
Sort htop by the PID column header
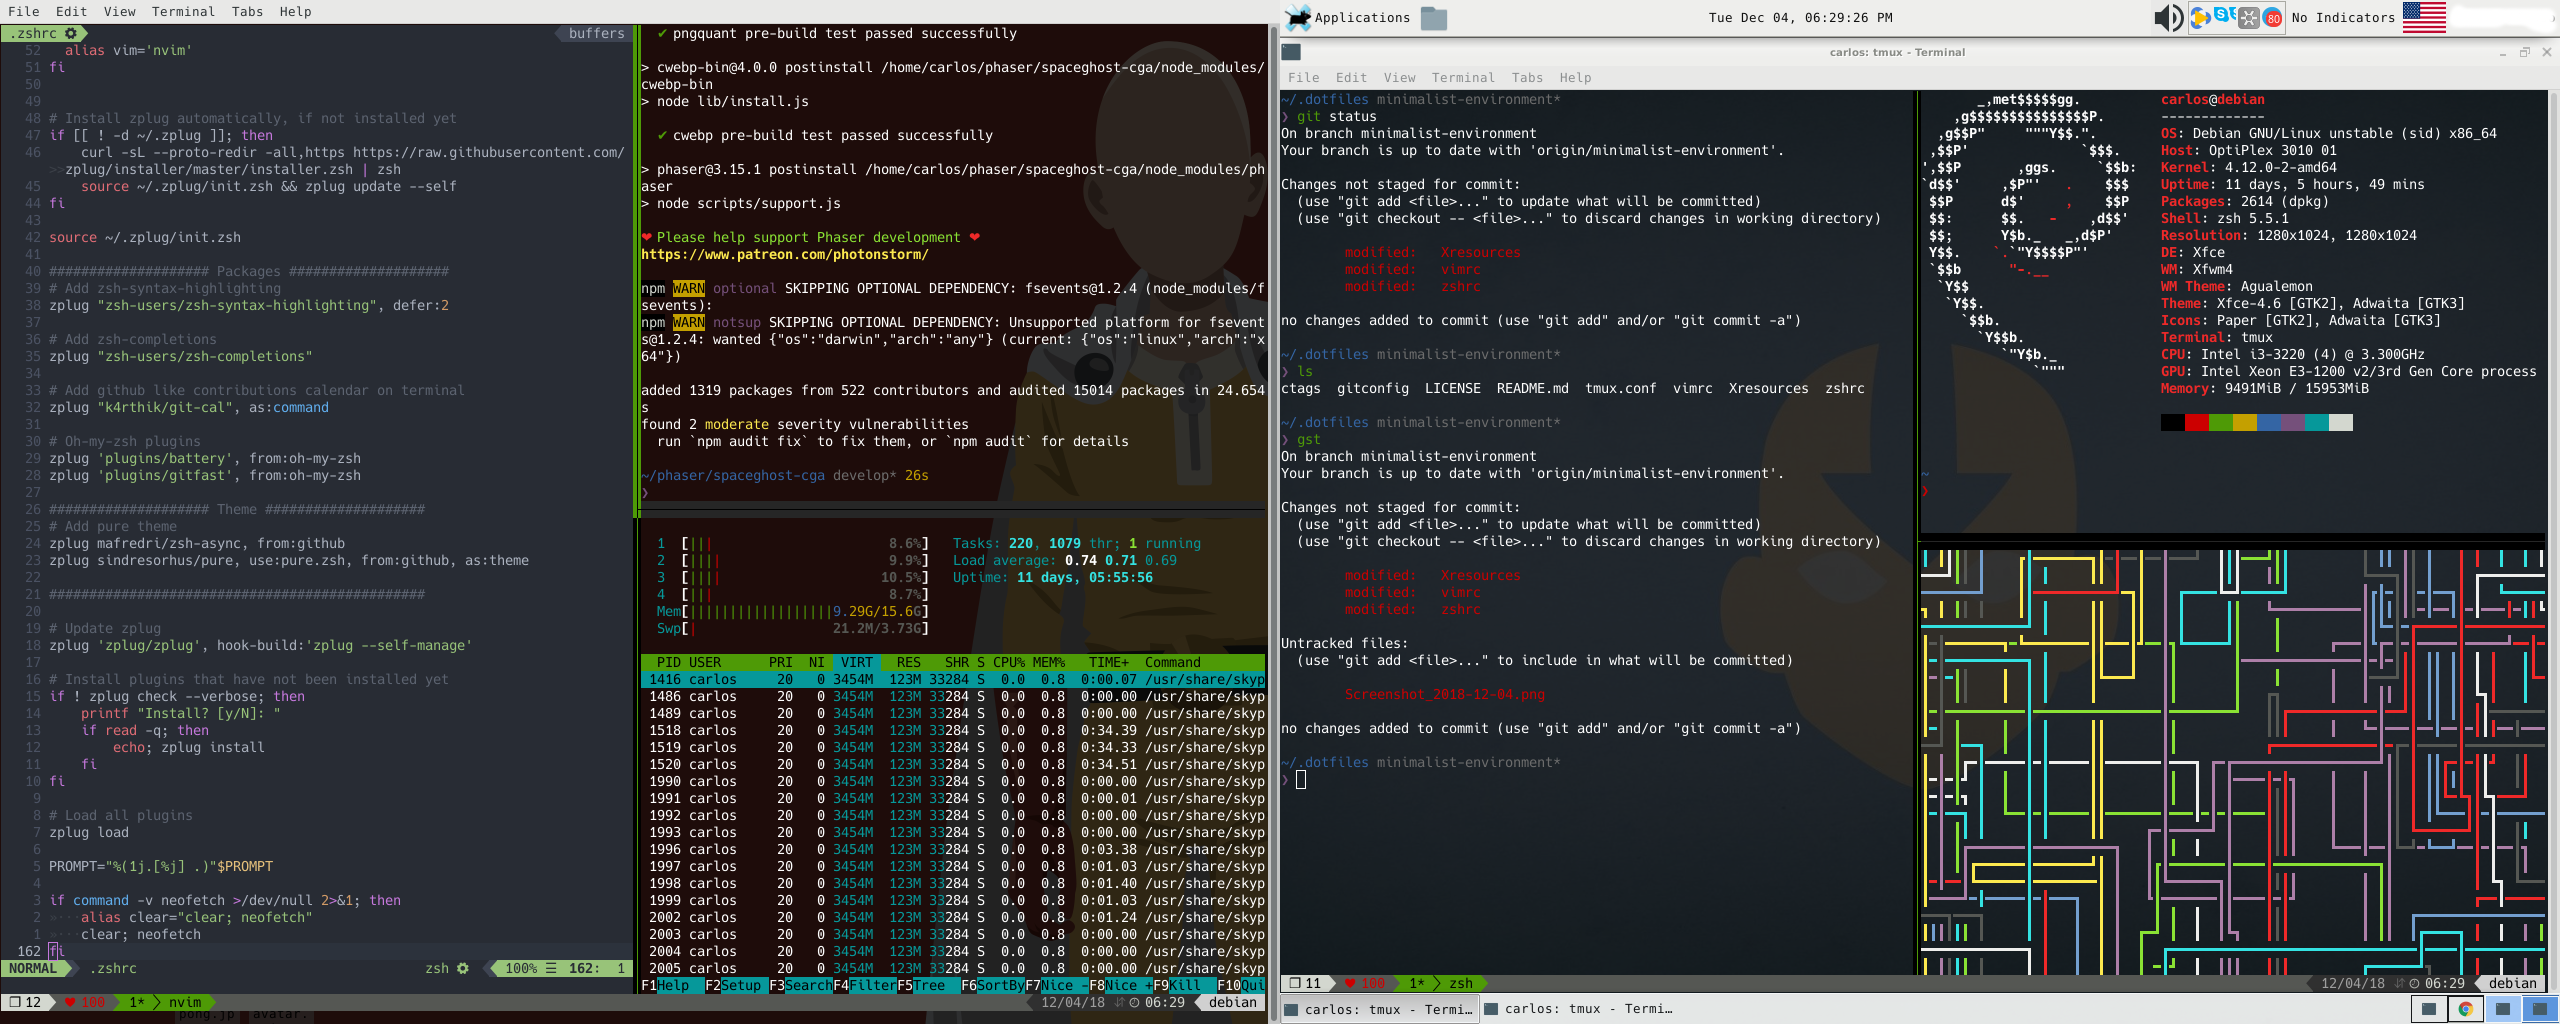(669, 662)
